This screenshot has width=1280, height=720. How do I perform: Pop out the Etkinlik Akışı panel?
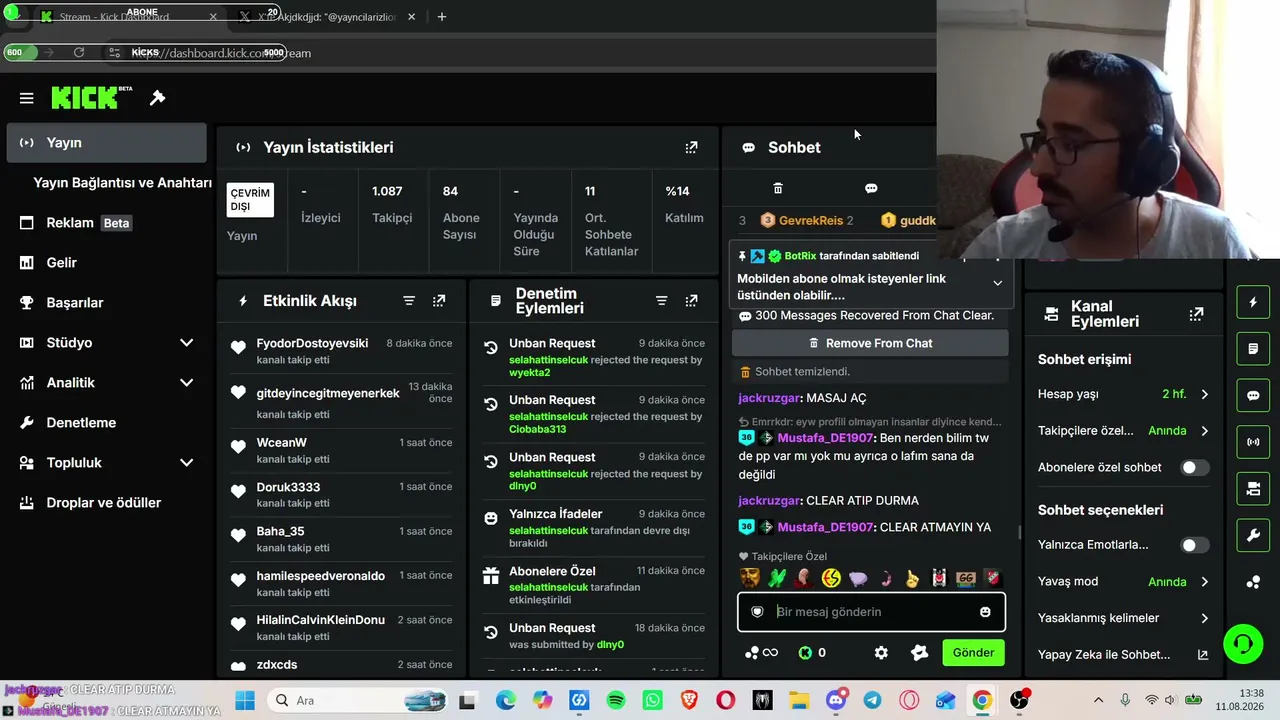[x=439, y=301]
